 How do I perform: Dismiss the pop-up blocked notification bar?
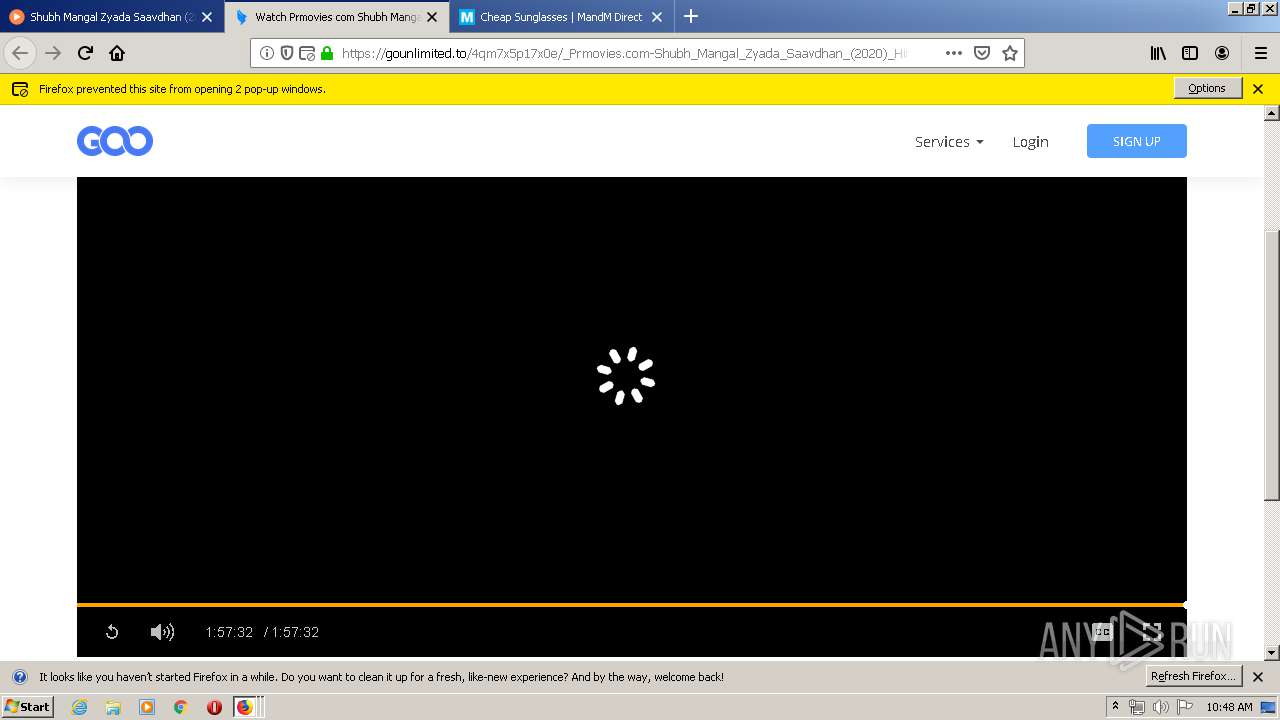point(1258,89)
